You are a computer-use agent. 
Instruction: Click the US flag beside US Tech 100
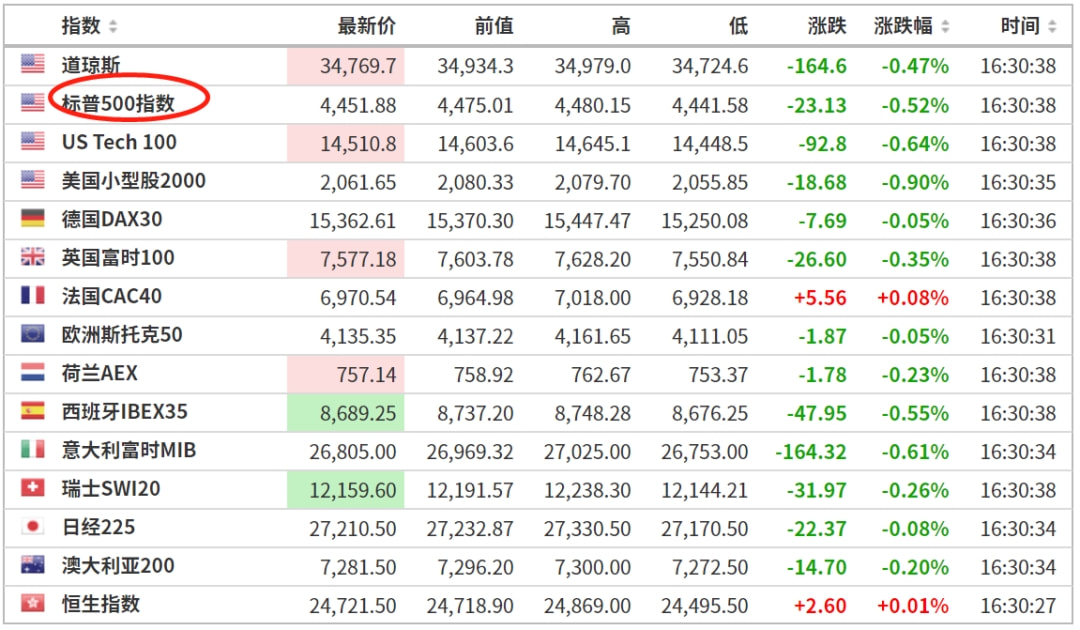click(x=32, y=141)
